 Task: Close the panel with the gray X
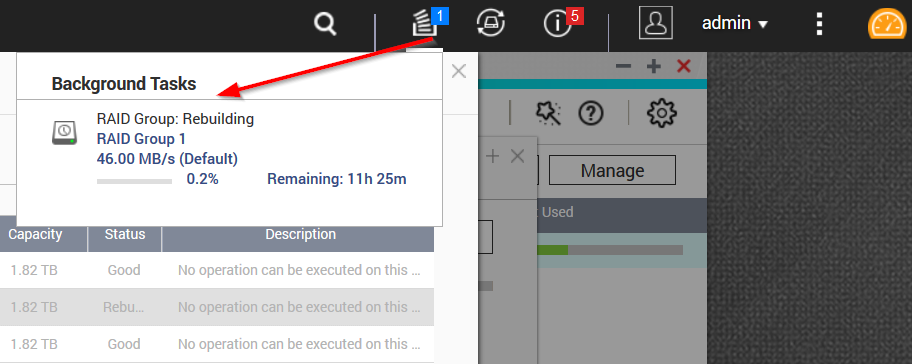pos(459,72)
